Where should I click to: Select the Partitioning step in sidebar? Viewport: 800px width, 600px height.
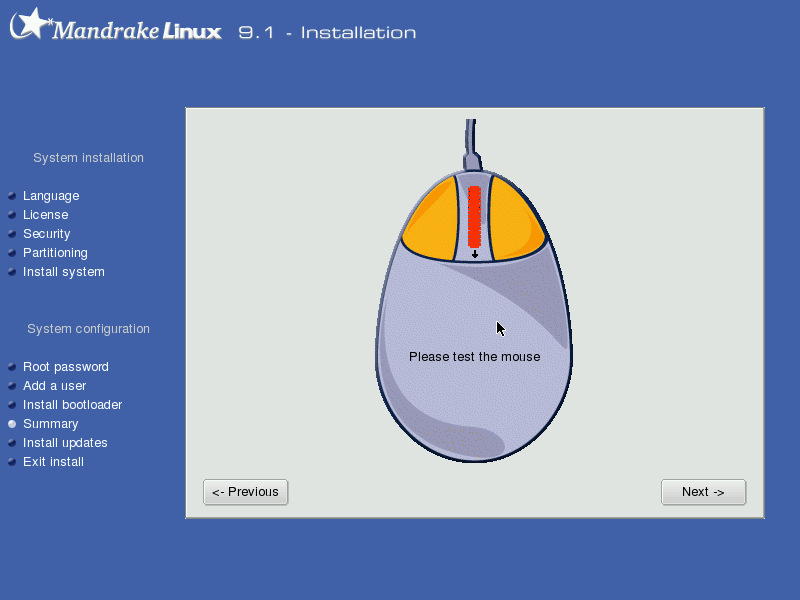(55, 253)
